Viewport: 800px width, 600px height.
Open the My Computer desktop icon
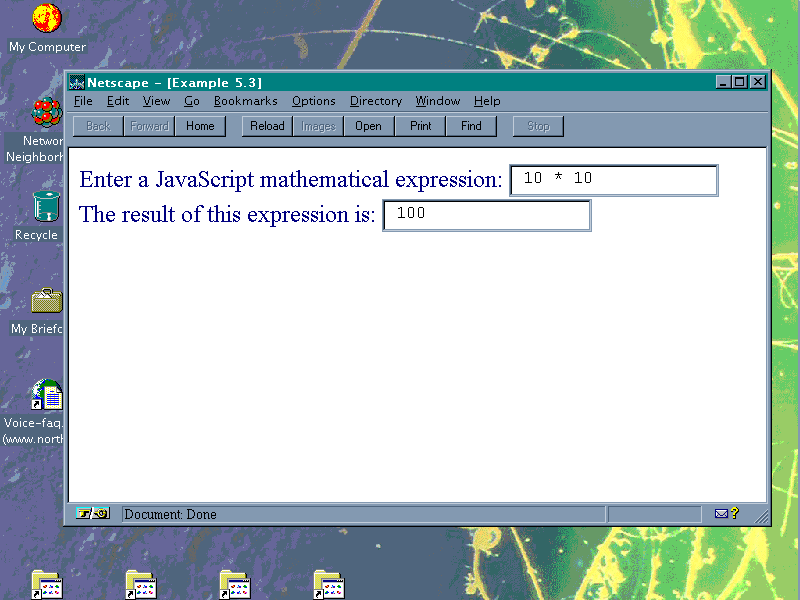(46, 18)
